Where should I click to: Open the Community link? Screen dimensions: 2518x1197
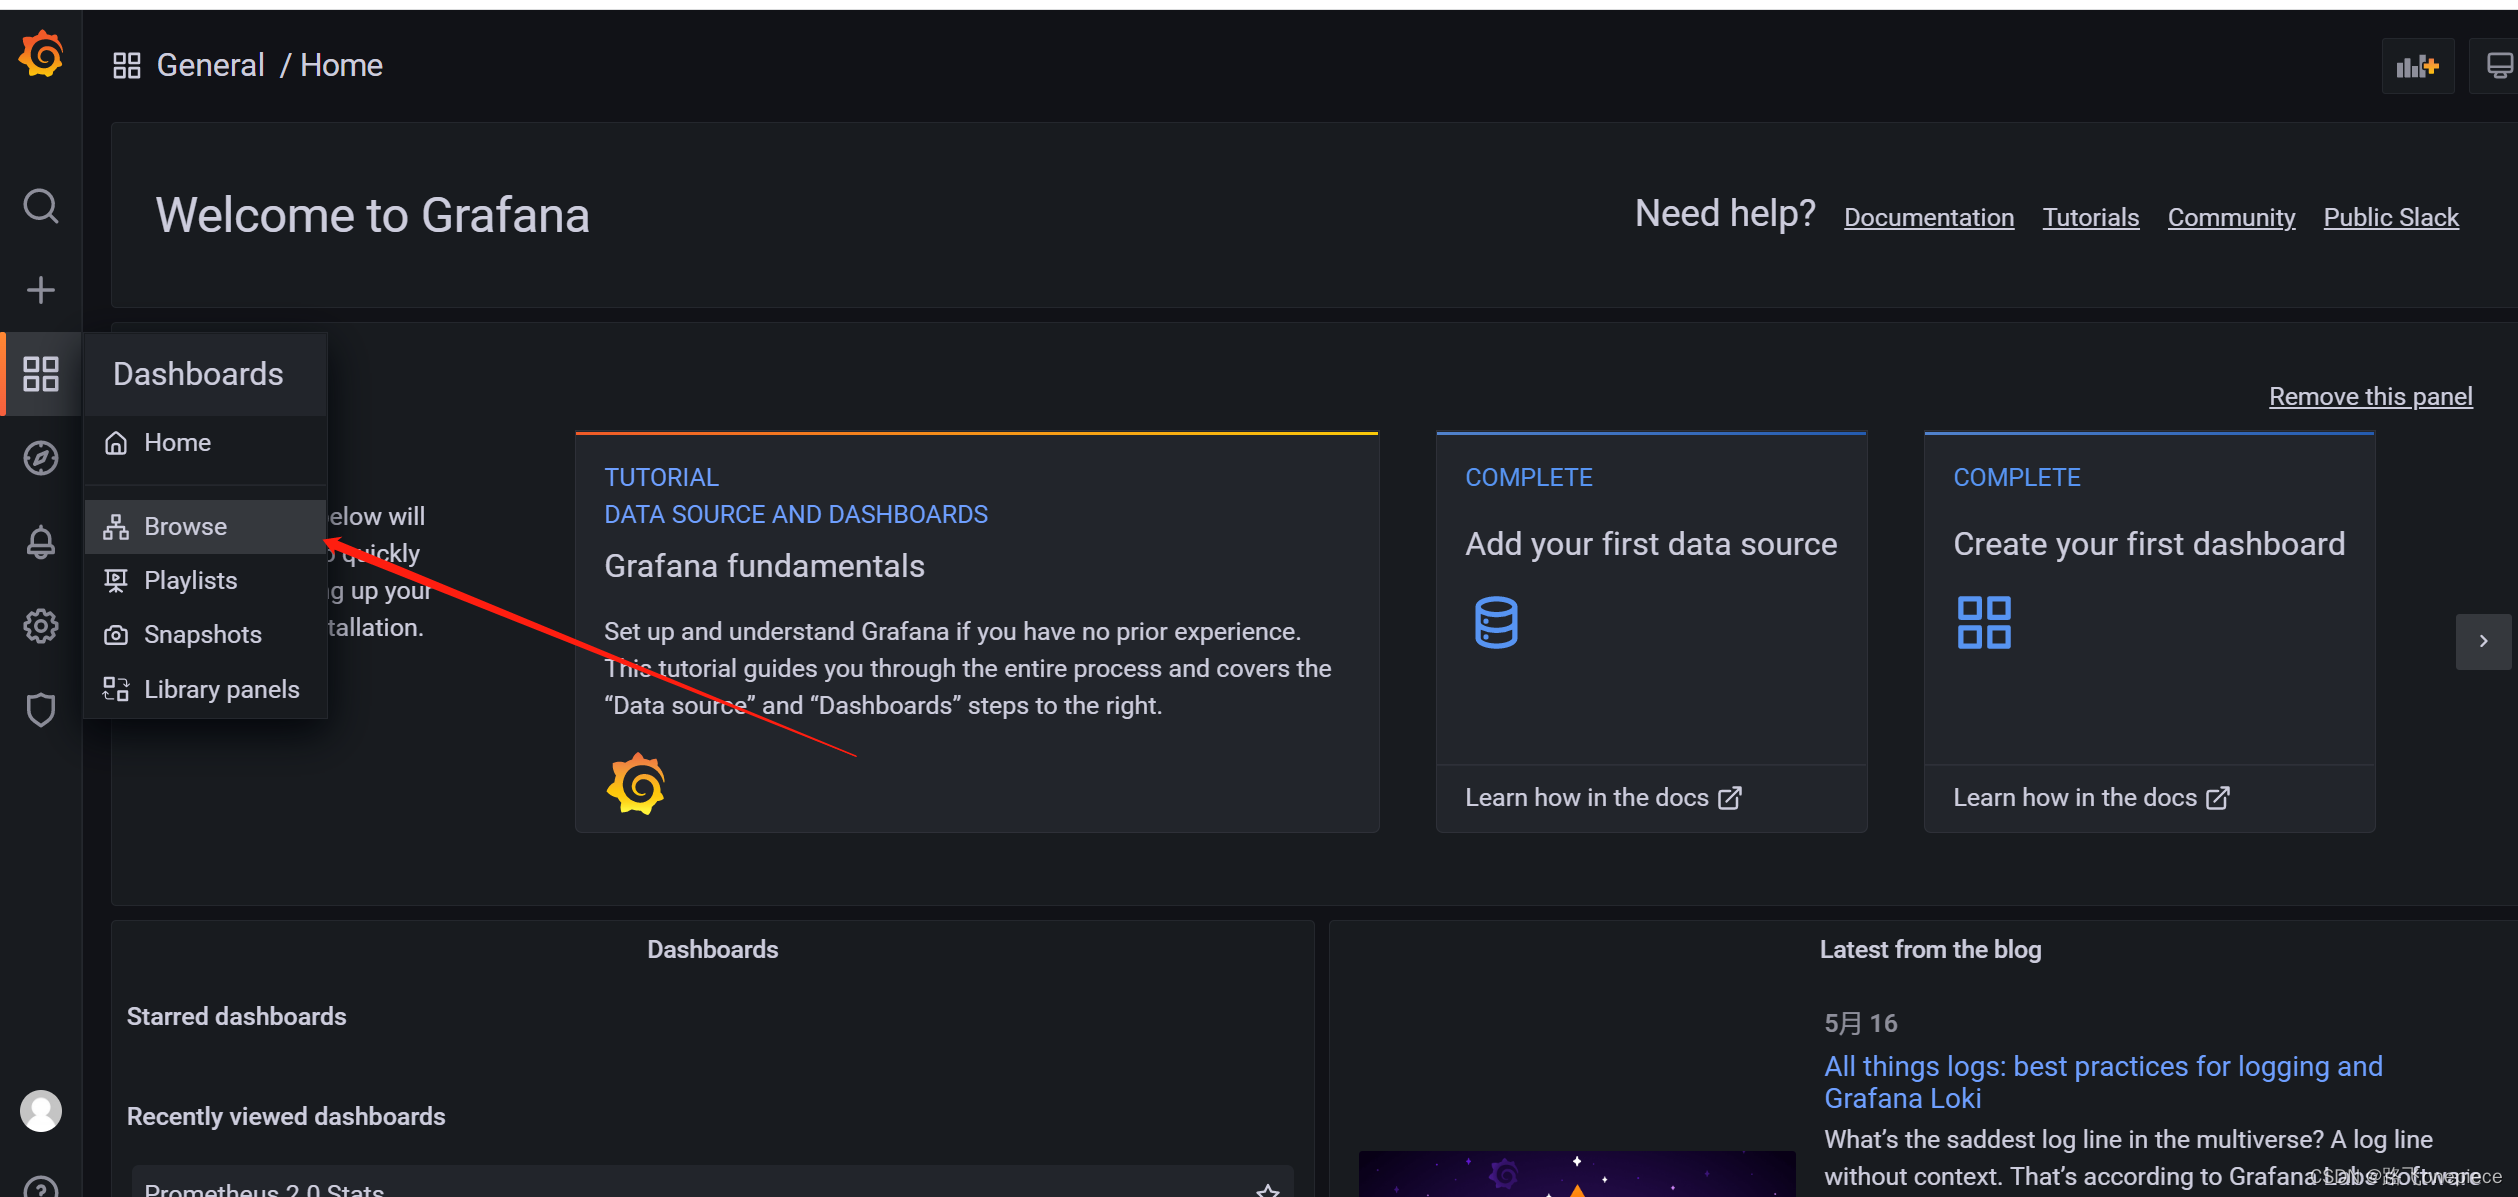point(2231,218)
